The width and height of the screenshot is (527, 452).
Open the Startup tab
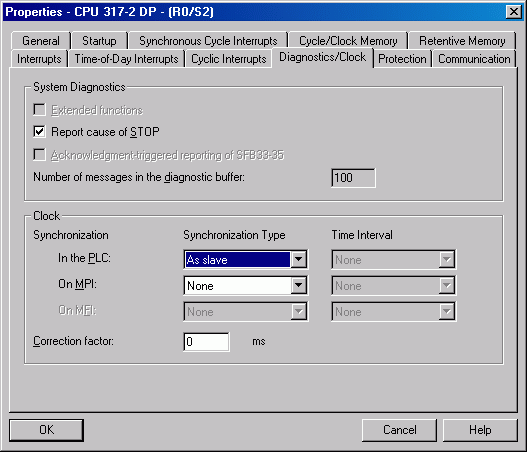99,41
